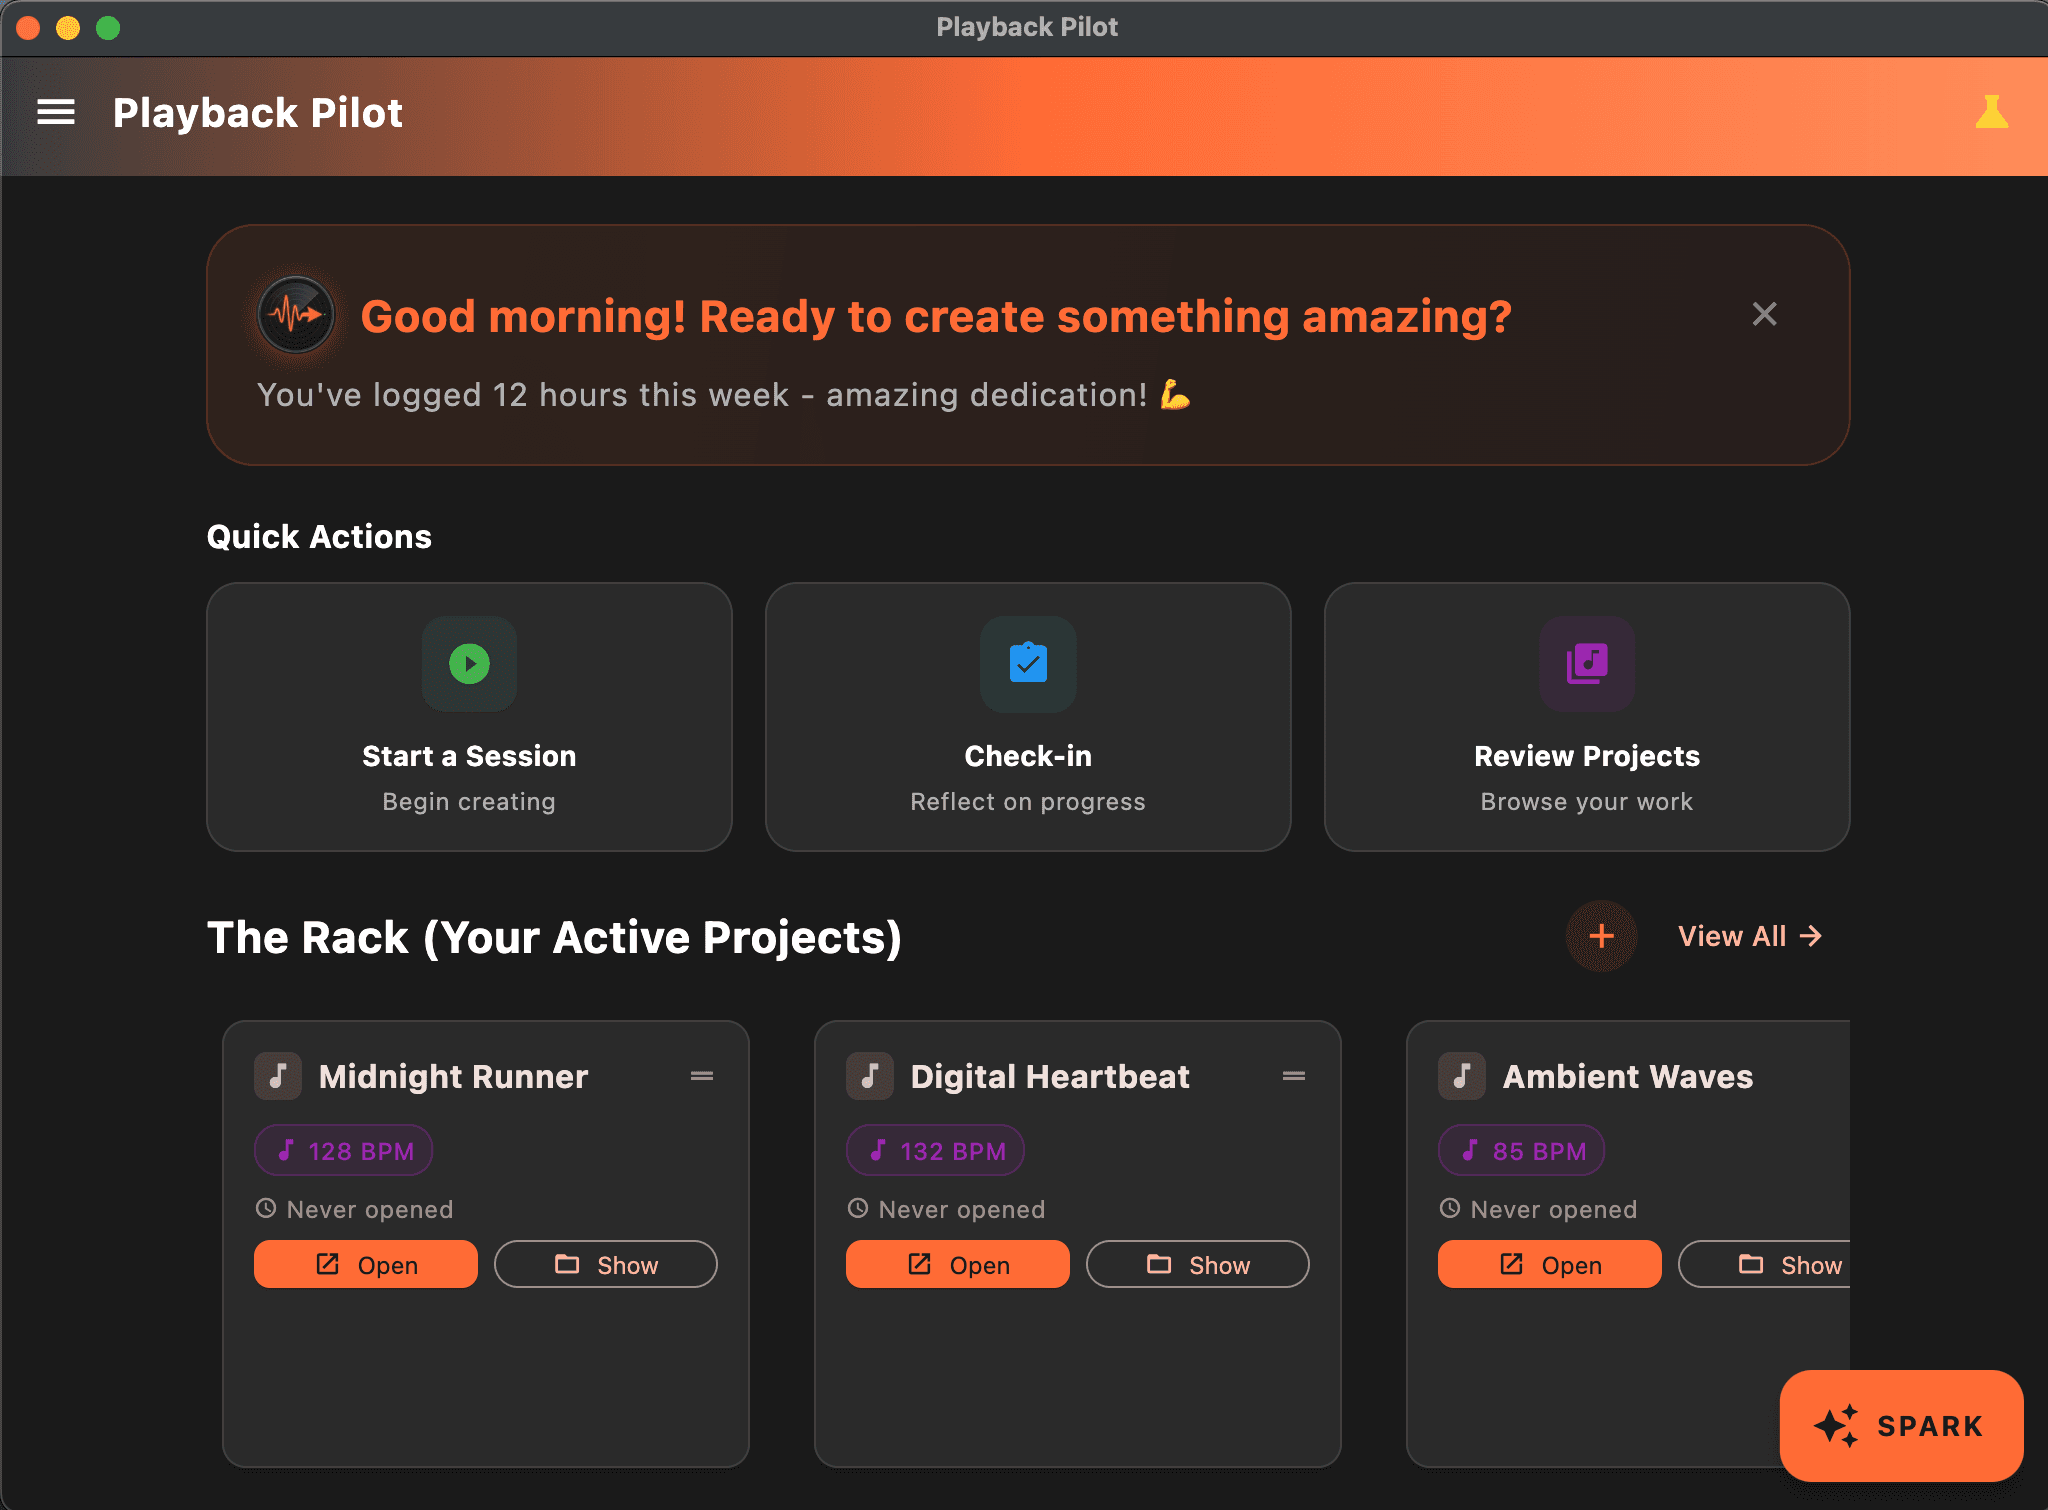Image resolution: width=2048 pixels, height=1510 pixels.
Task: Expand the options handle on Digital Heartbeat card
Action: (x=1294, y=1076)
